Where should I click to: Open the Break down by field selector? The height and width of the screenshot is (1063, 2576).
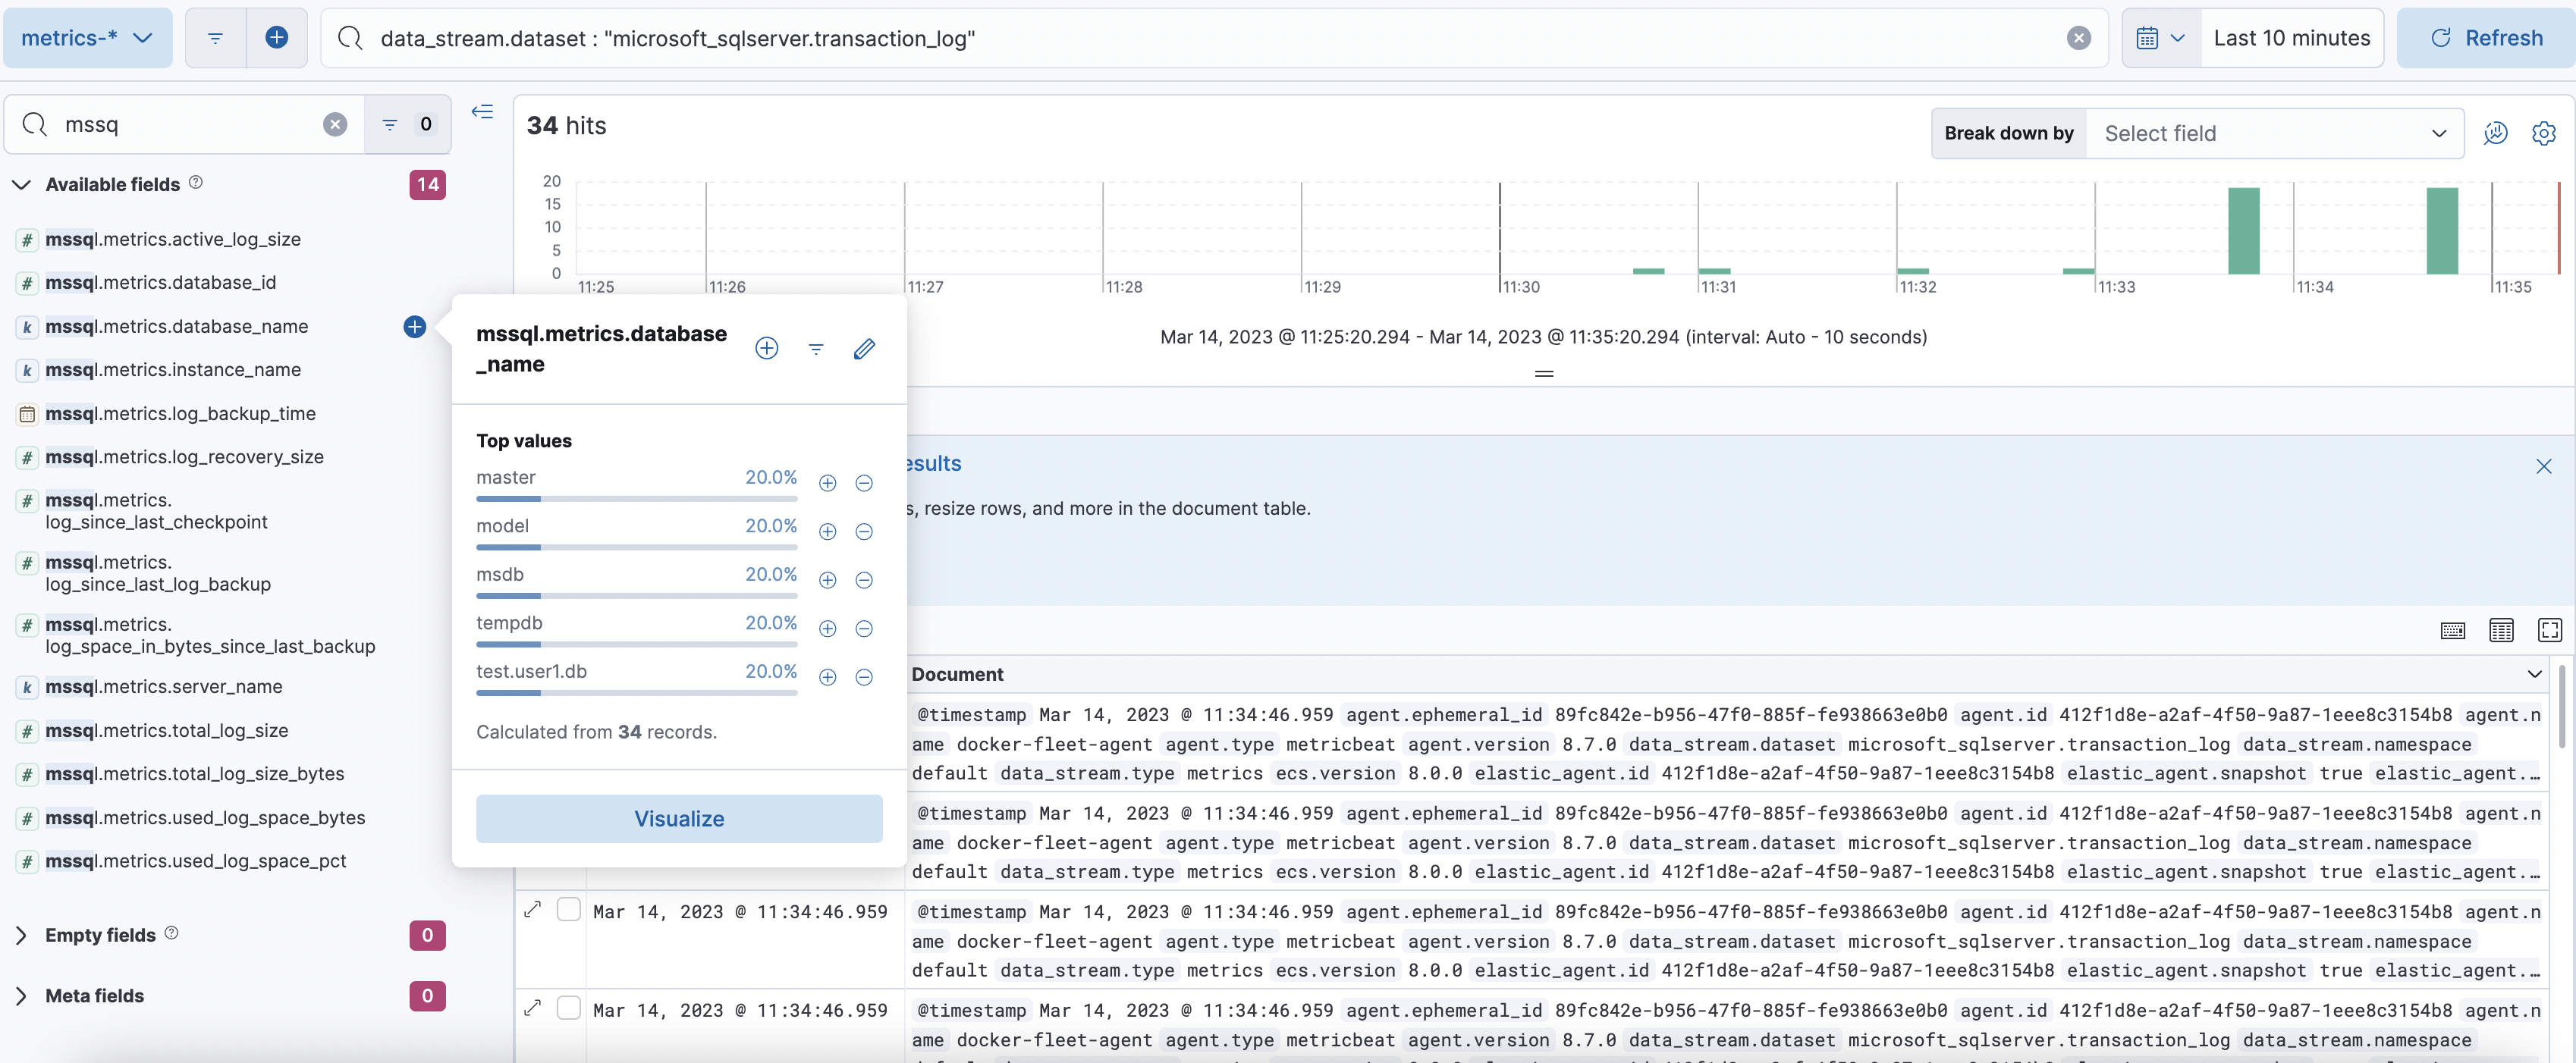click(x=2273, y=133)
